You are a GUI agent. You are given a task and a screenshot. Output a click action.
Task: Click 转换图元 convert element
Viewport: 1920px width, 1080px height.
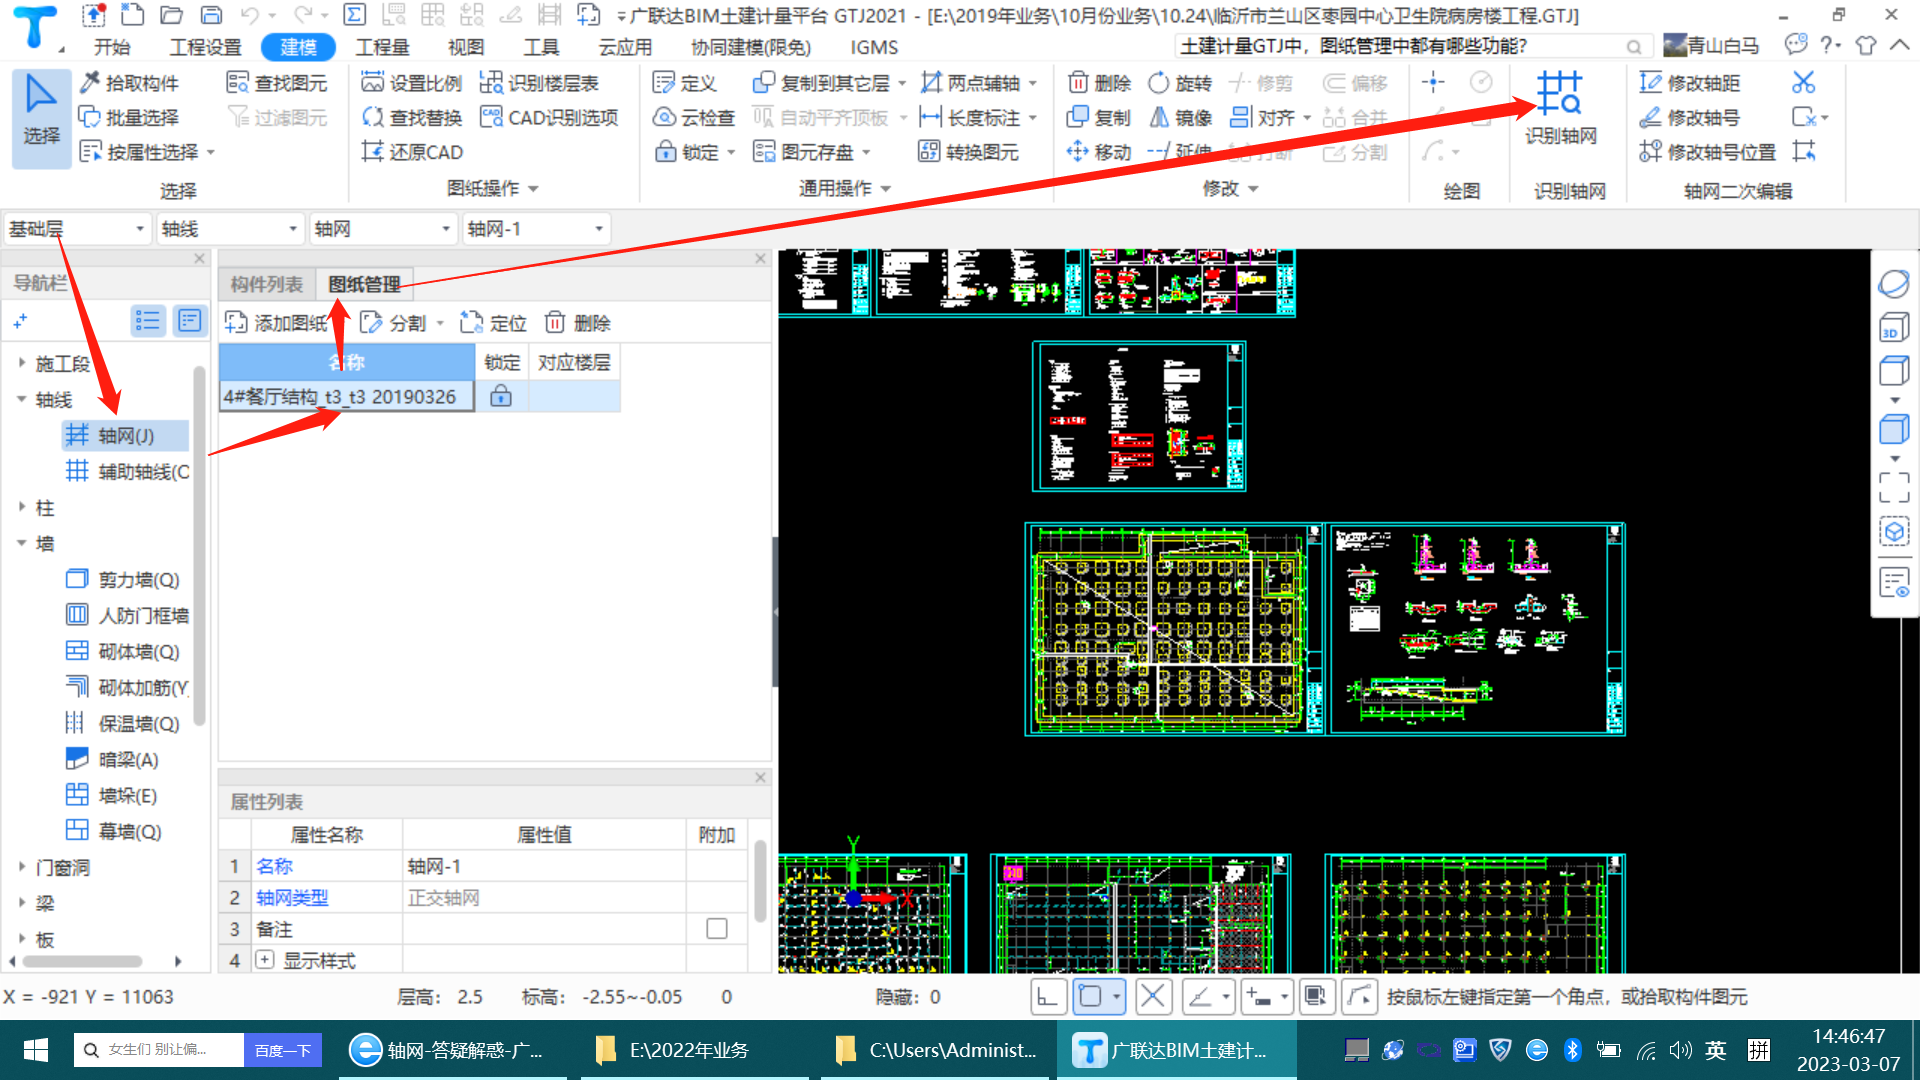point(969,152)
